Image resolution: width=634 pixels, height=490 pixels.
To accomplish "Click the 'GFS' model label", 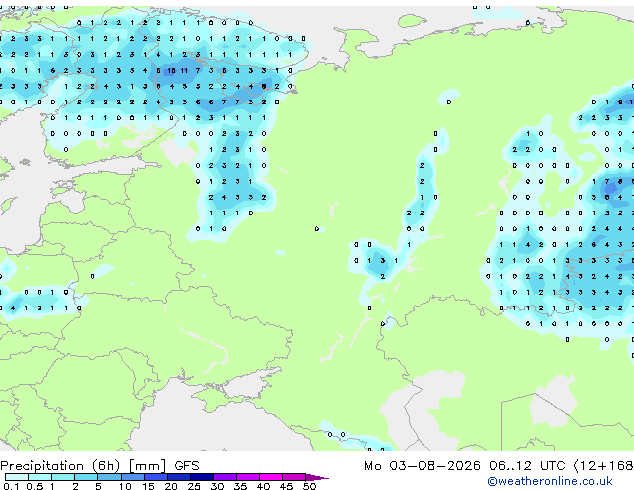I will point(187,466).
